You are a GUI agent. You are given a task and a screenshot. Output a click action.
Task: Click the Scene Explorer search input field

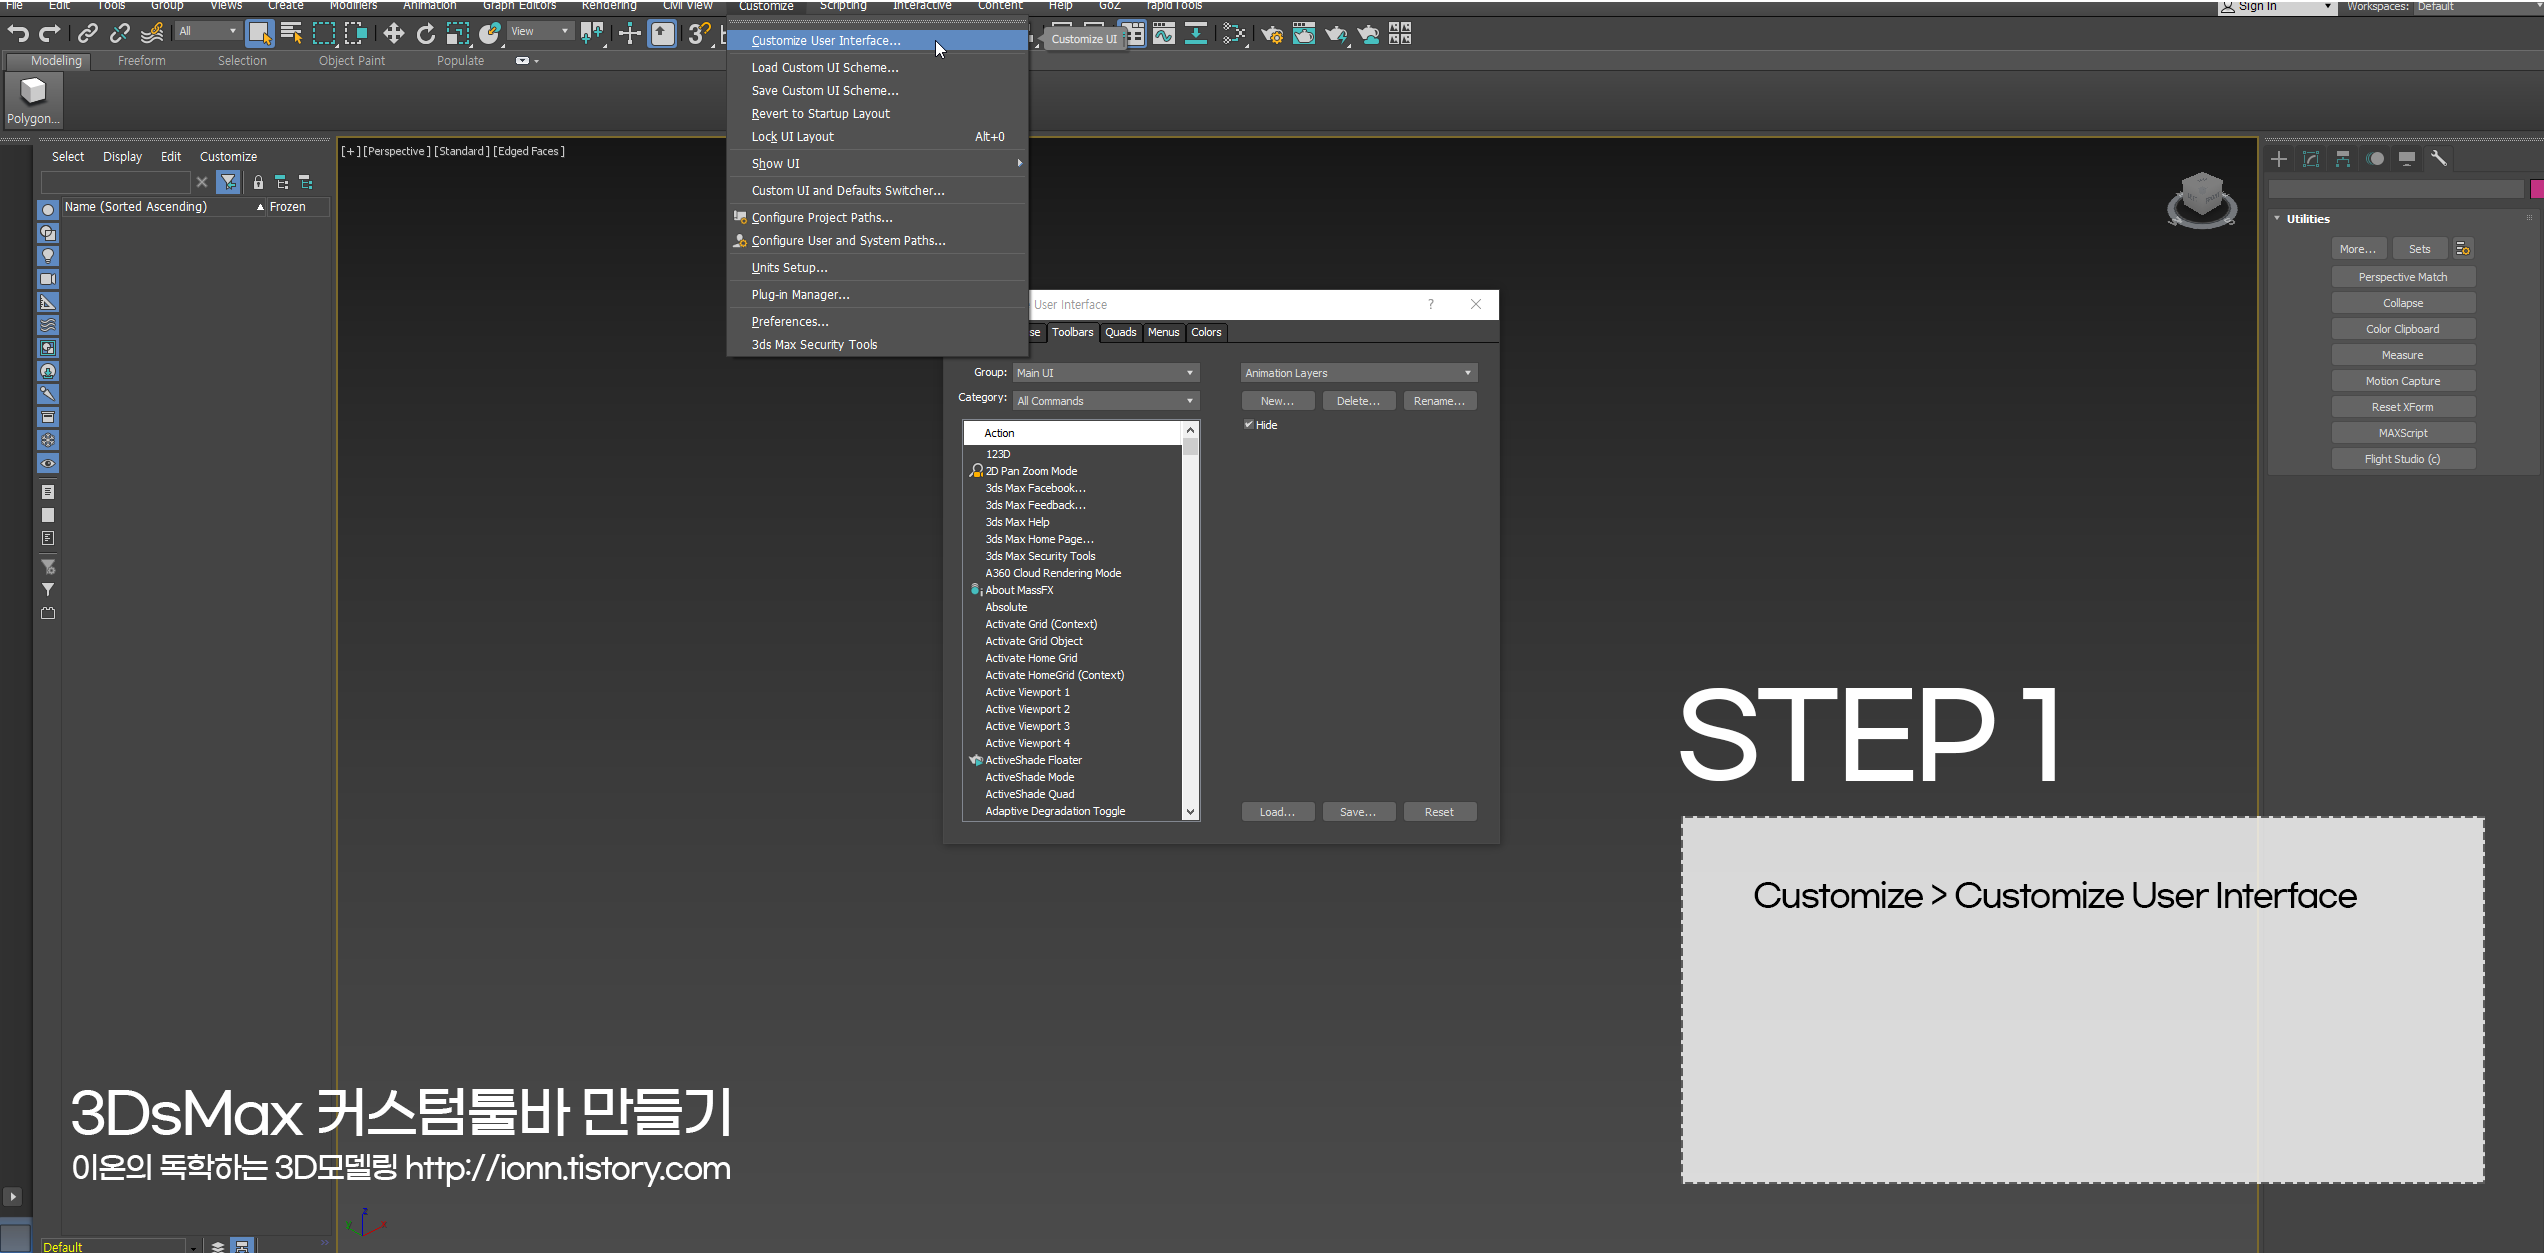[116, 182]
